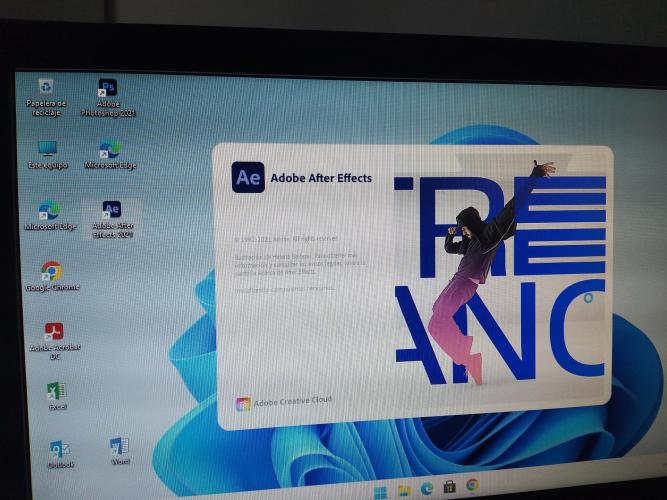
Task: Open Adobe Photoshop 2021 desktop shortcut
Action: click(x=108, y=98)
